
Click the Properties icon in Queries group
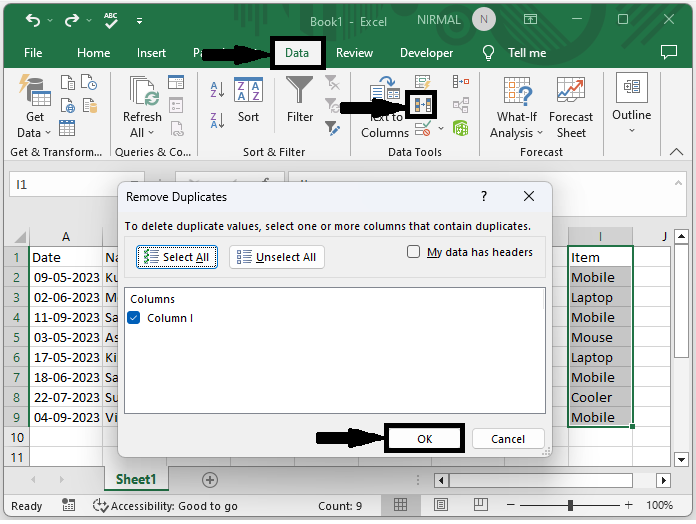click(x=176, y=106)
